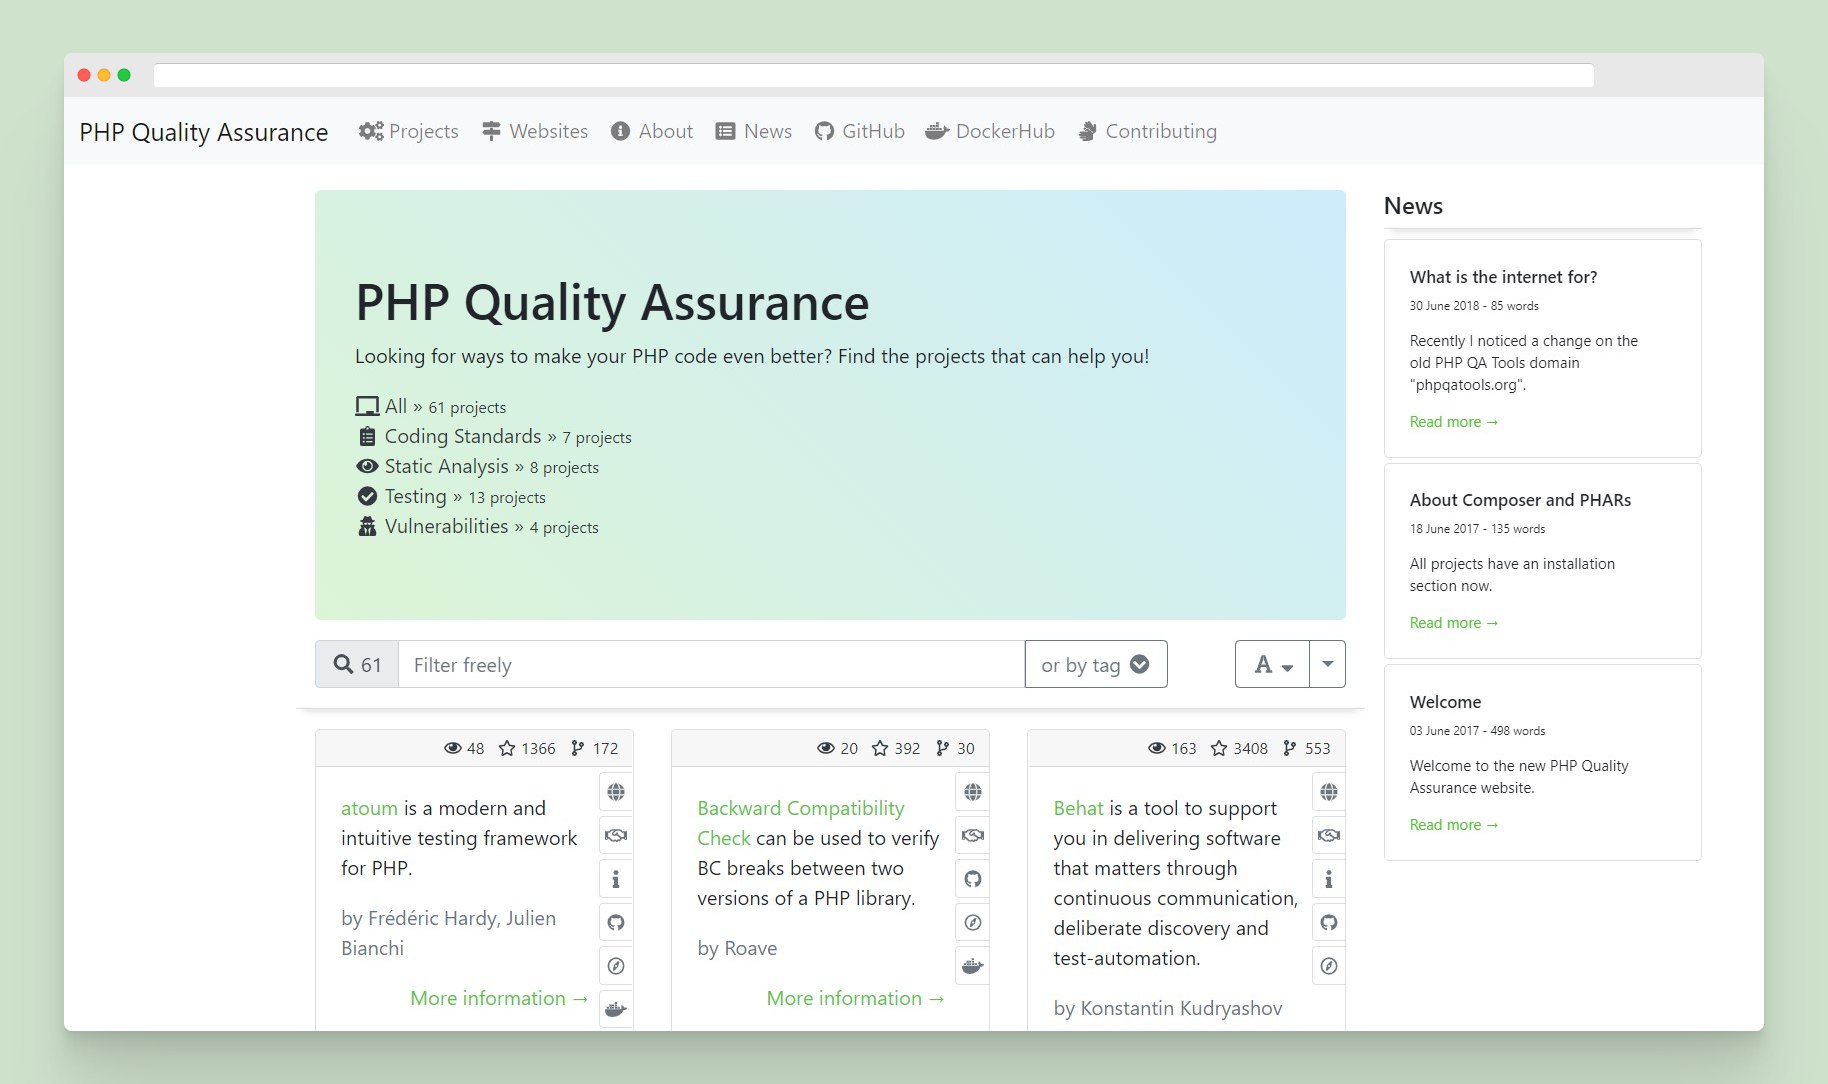Image resolution: width=1828 pixels, height=1084 pixels.
Task: Click the compass icon on Behat card
Action: click(x=1328, y=966)
